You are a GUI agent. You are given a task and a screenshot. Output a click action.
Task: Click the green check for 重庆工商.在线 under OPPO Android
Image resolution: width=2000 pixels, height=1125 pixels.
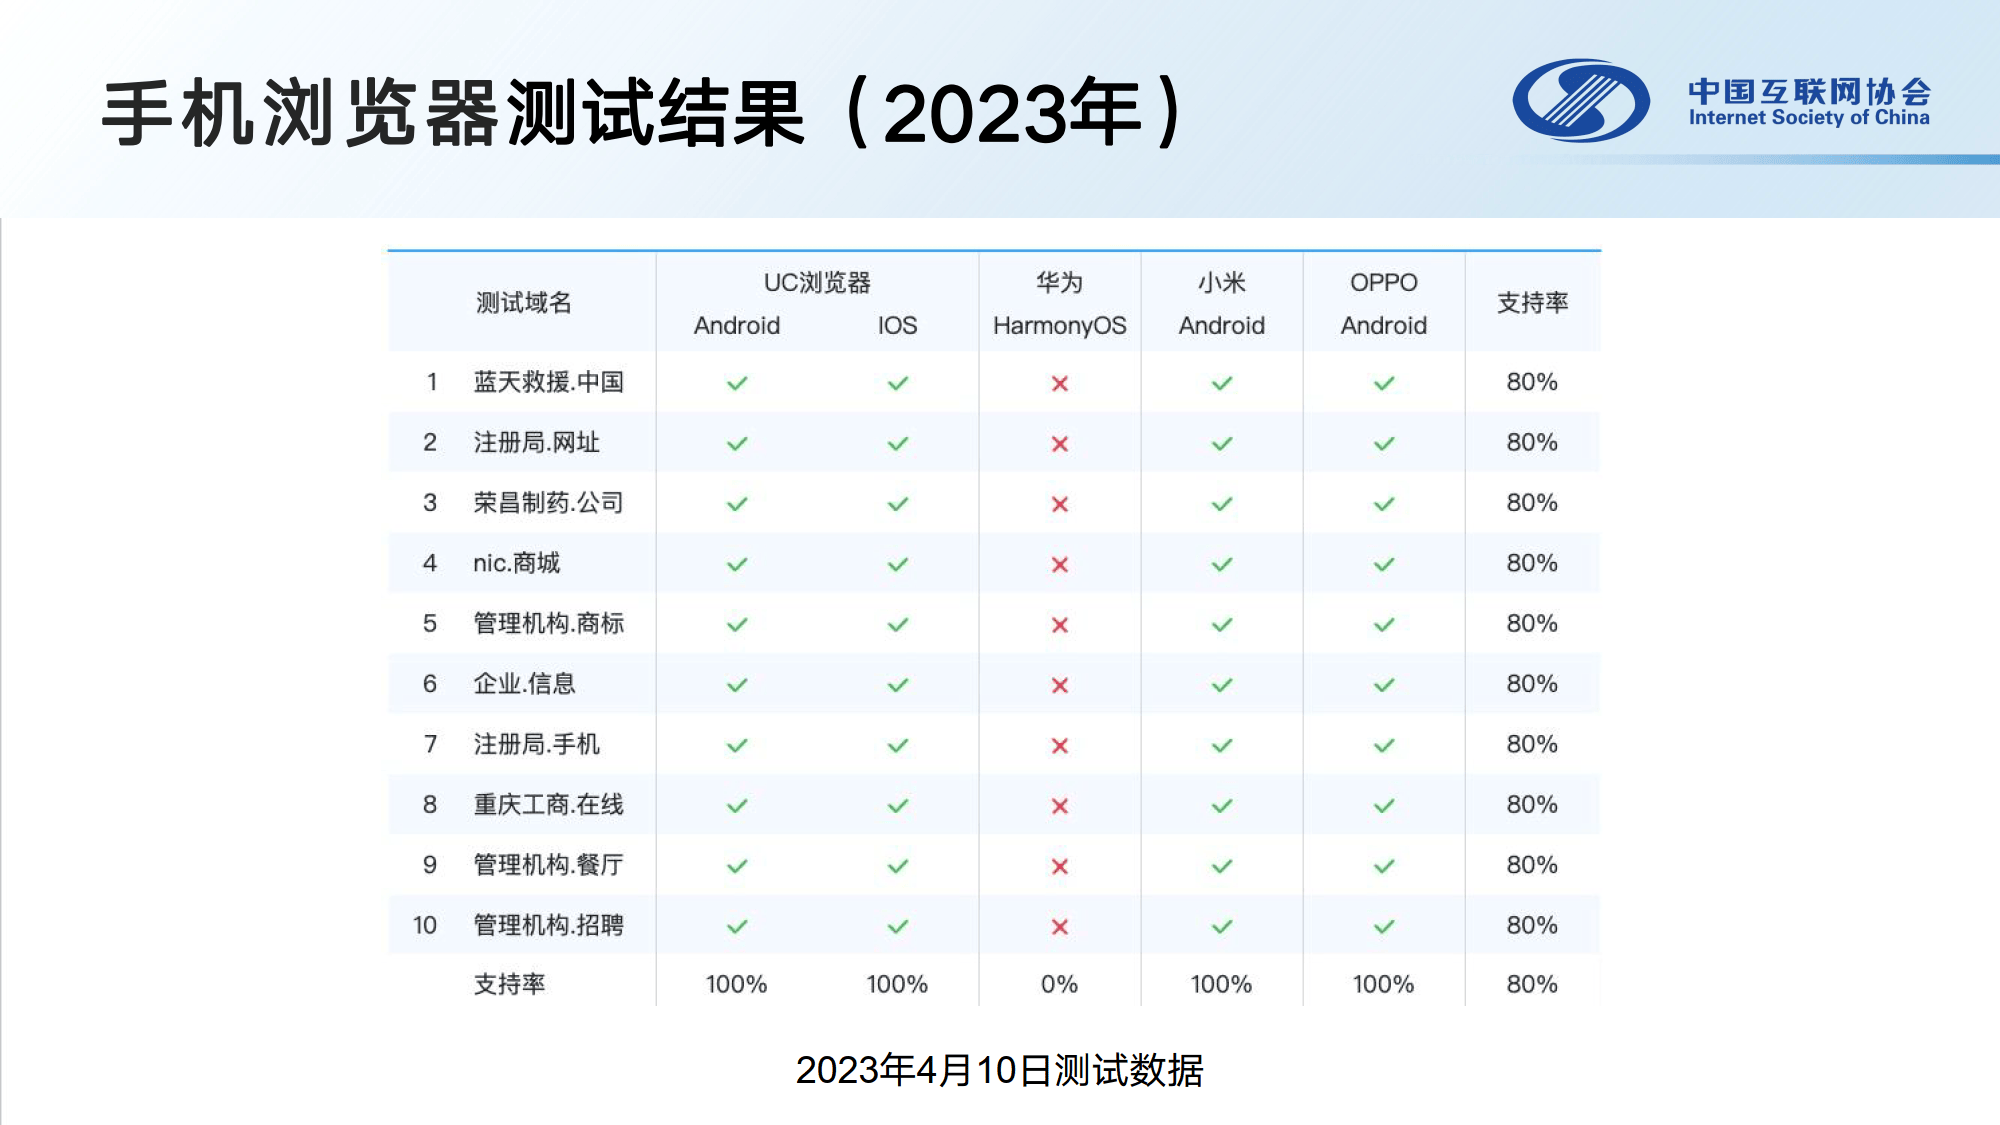pos(1384,806)
